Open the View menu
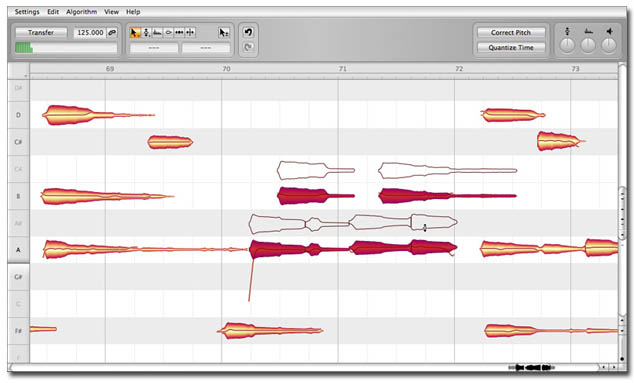The height and width of the screenshot is (383, 634). (x=112, y=12)
